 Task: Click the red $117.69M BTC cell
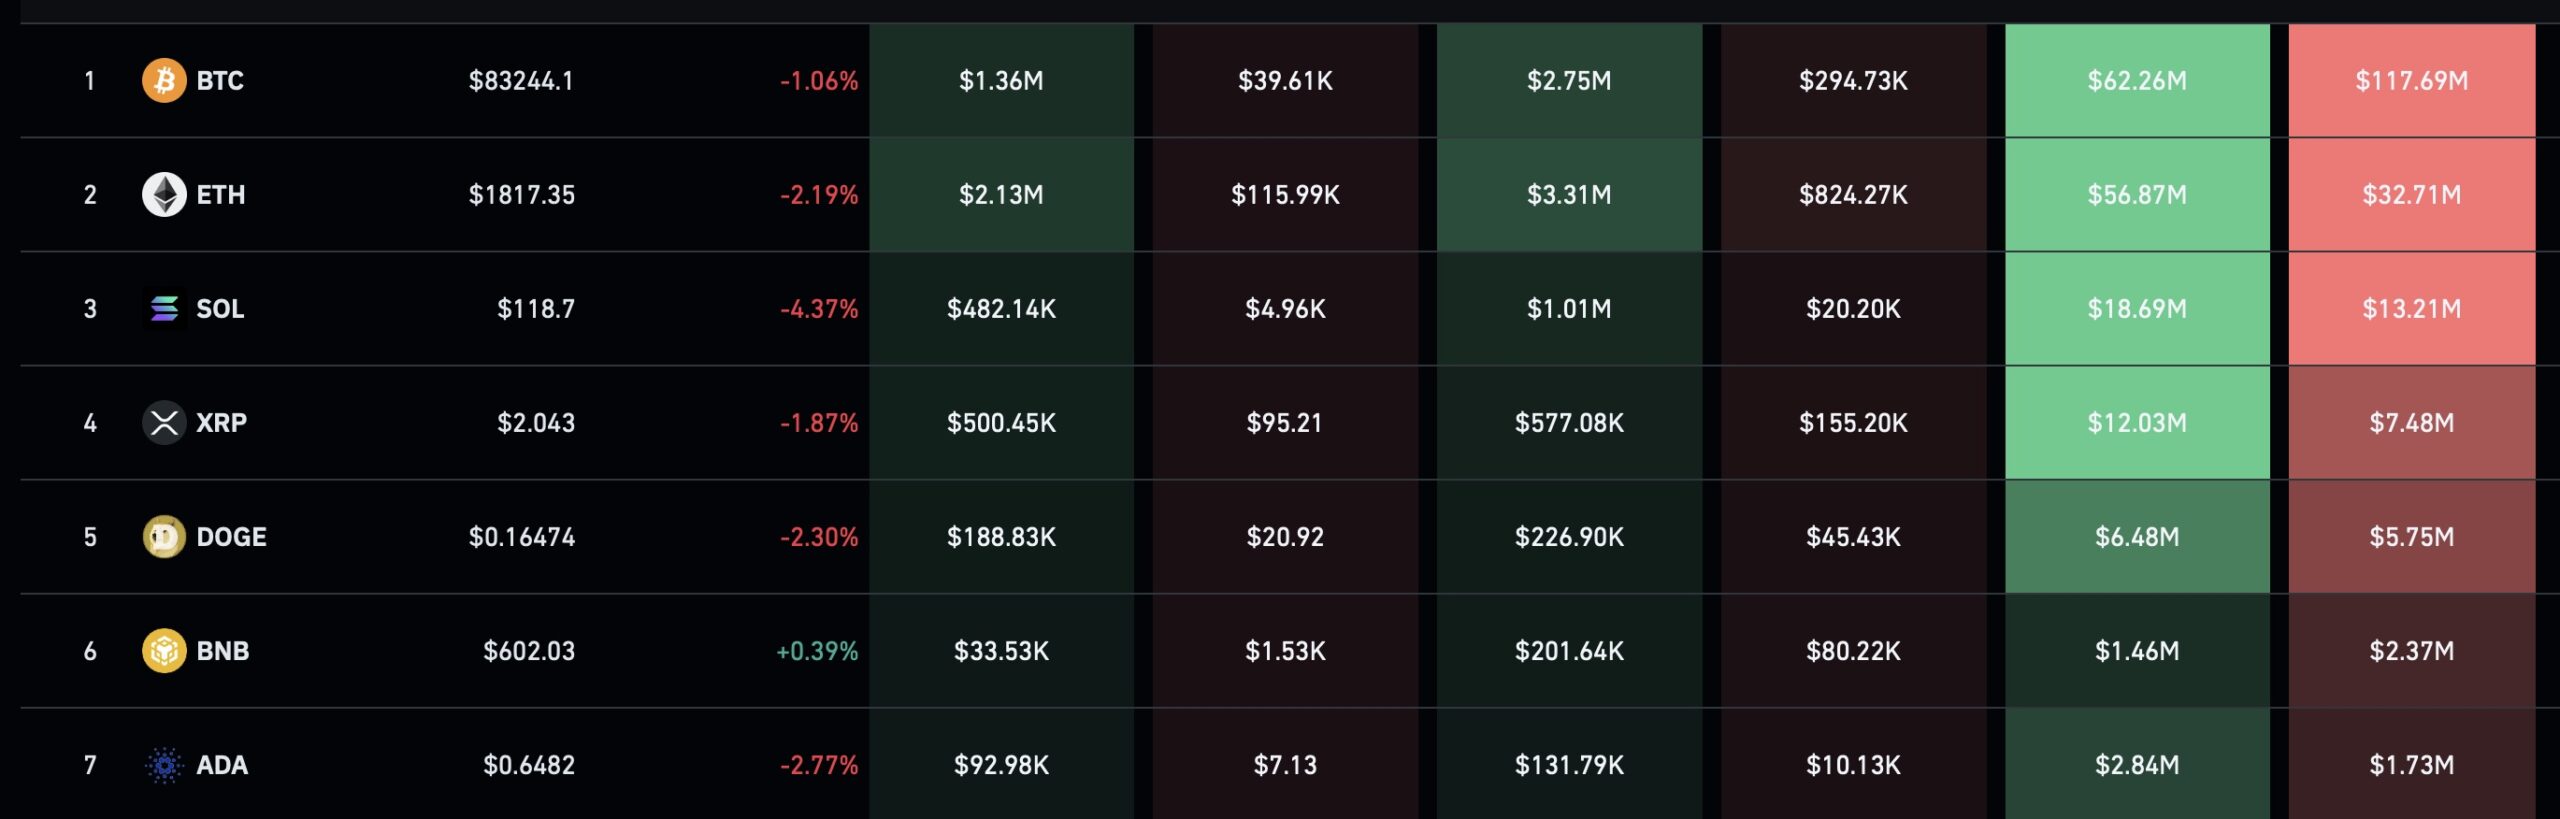click(2411, 80)
